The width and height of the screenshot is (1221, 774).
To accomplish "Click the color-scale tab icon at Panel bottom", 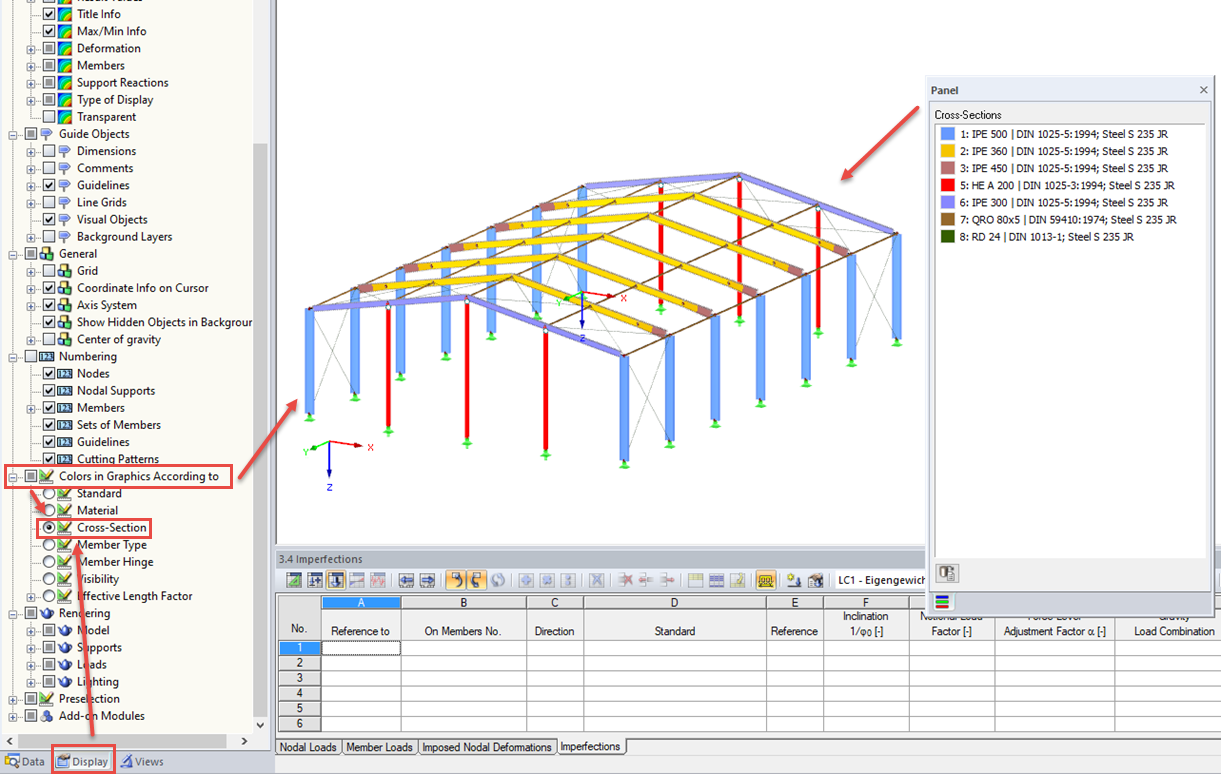I will (x=942, y=601).
